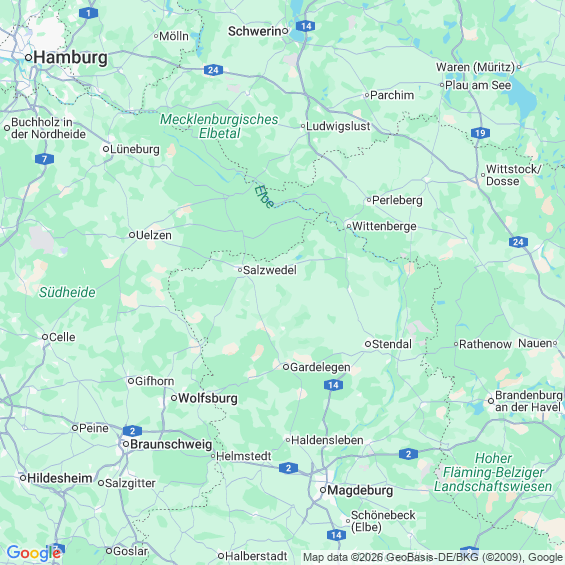The image size is (565, 565).
Task: Click the Elbe river label
Action: [x=264, y=197]
